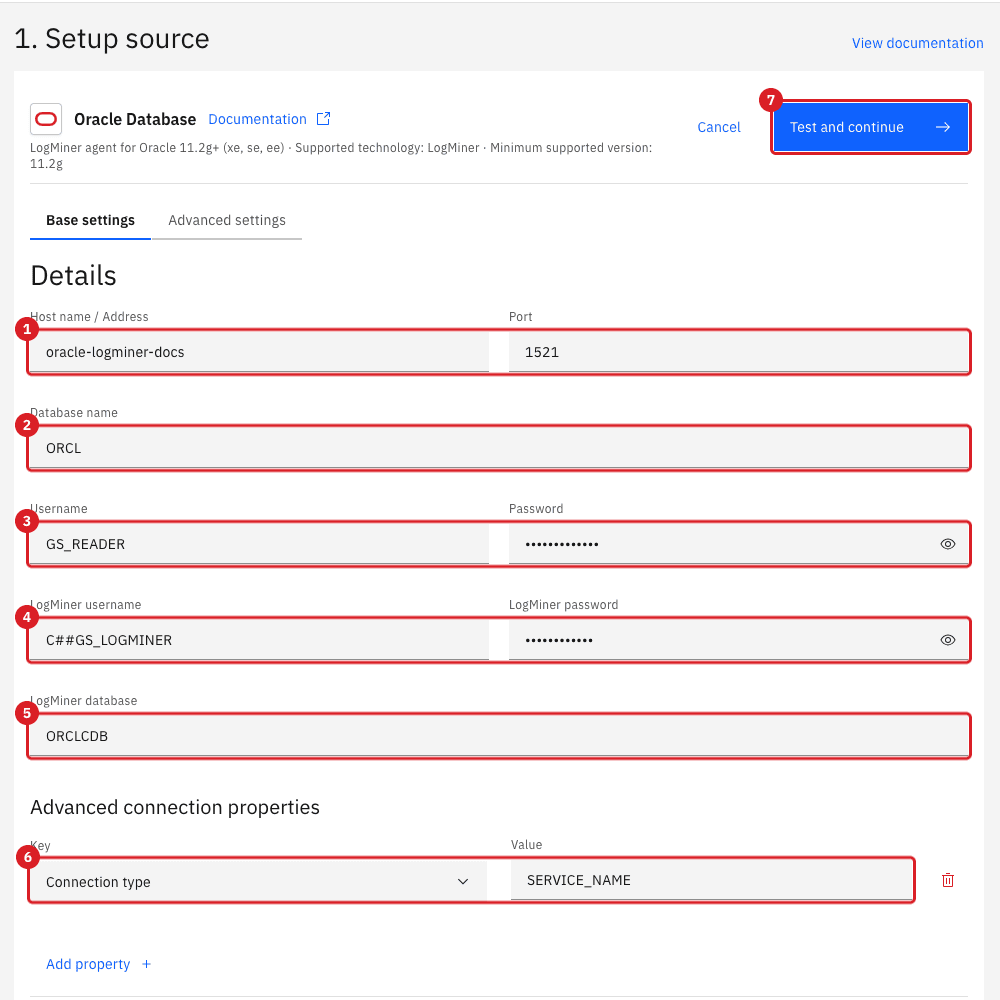The image size is (1000, 1000).
Task: Show the Password field value
Action: (x=948, y=544)
